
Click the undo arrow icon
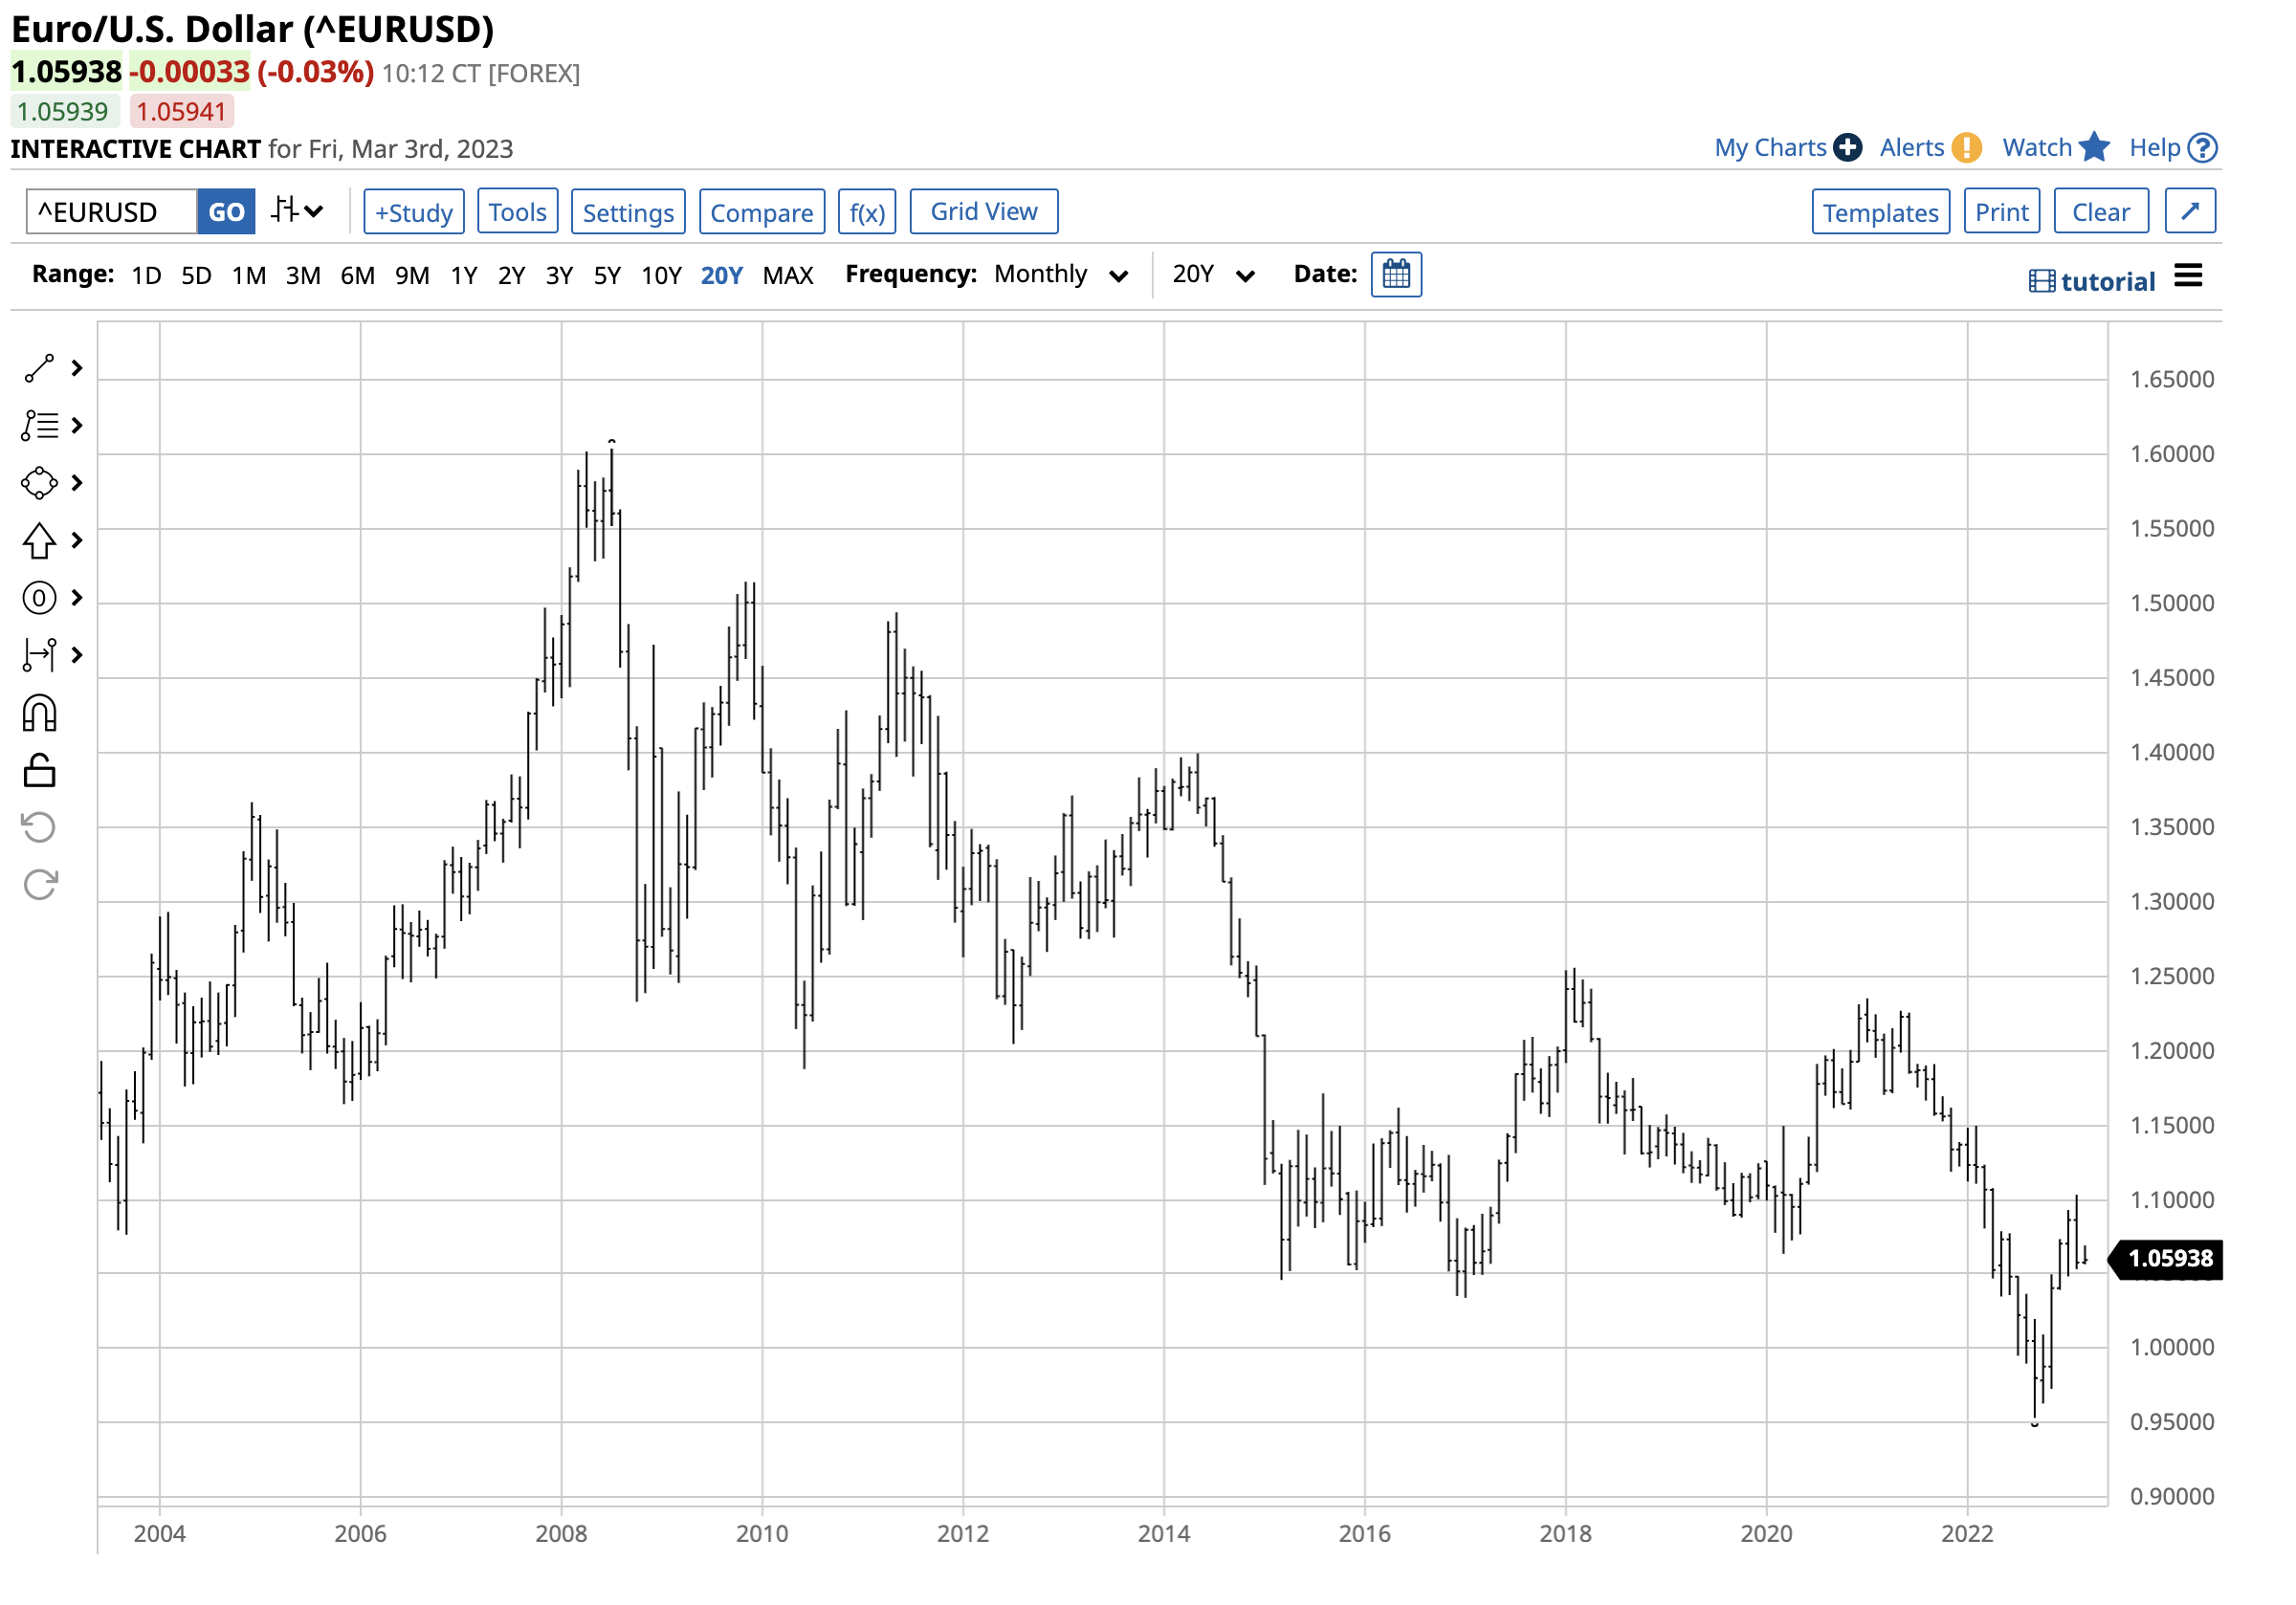pos(39,828)
